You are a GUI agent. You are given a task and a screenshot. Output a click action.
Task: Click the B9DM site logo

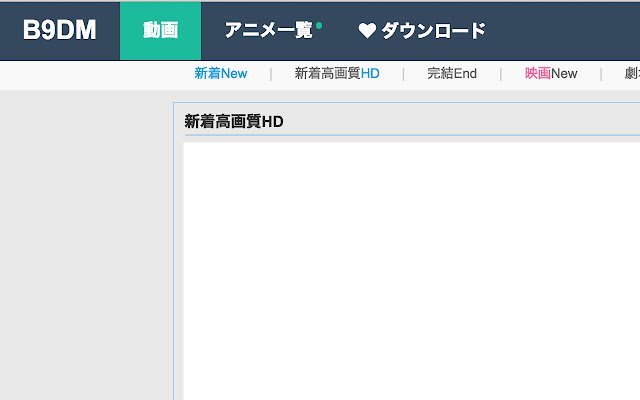60,30
